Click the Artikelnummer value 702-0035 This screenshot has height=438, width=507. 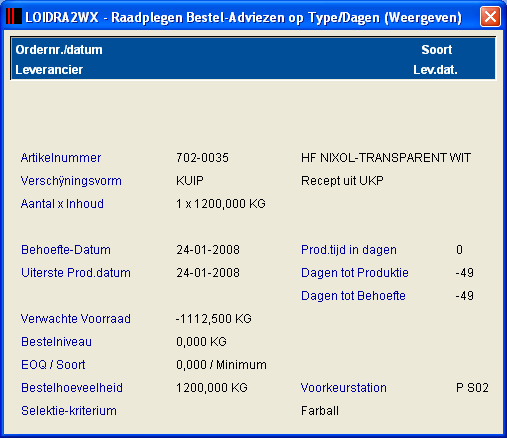[202, 158]
